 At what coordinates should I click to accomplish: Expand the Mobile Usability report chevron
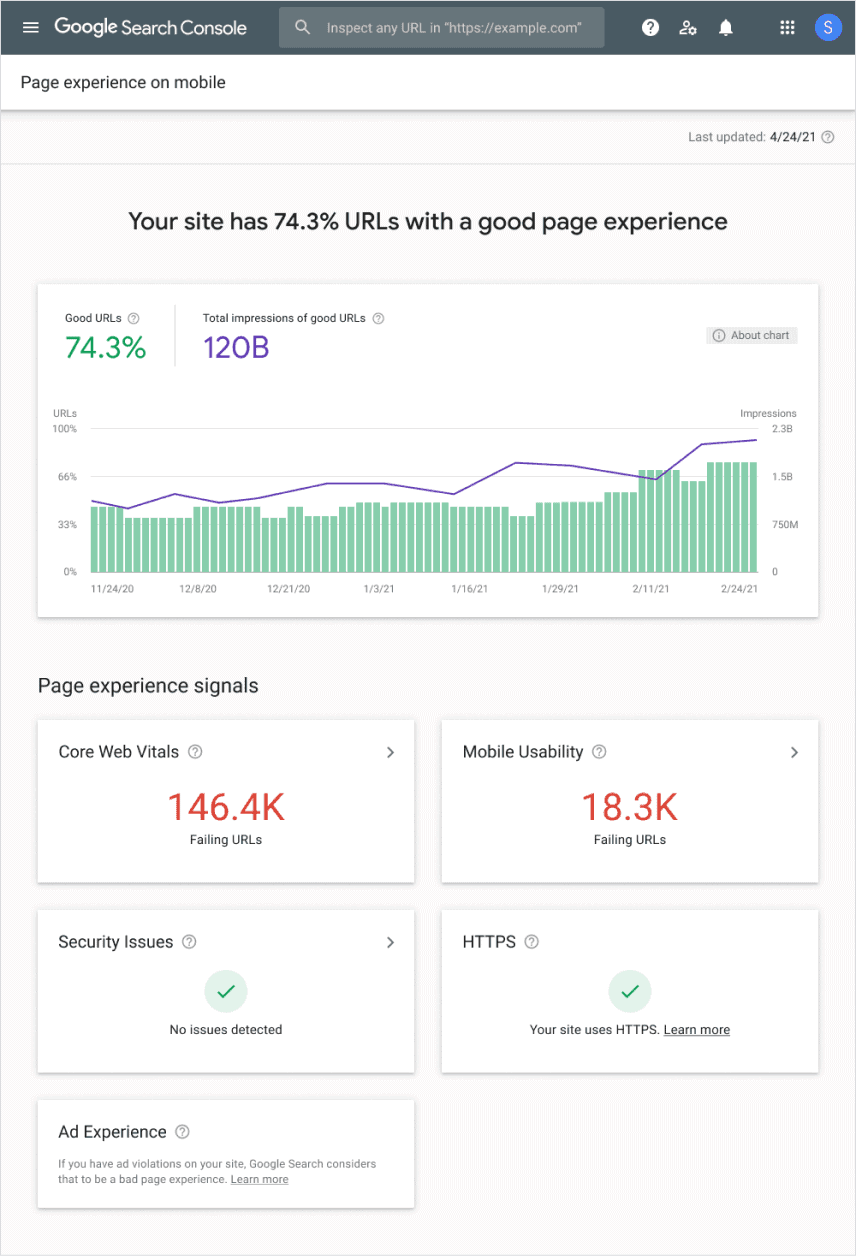point(794,752)
